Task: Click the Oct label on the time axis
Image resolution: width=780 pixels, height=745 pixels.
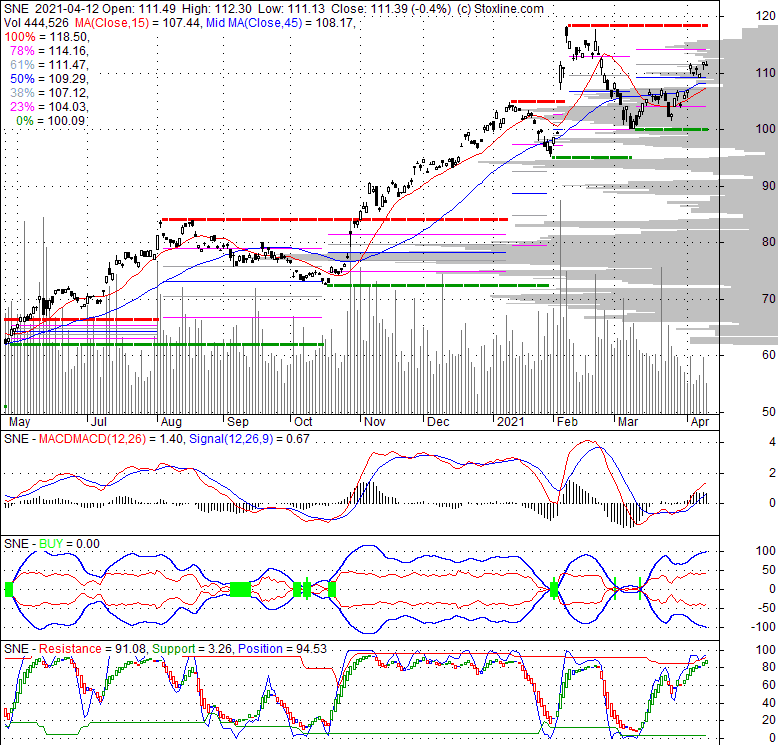Action: [x=303, y=422]
